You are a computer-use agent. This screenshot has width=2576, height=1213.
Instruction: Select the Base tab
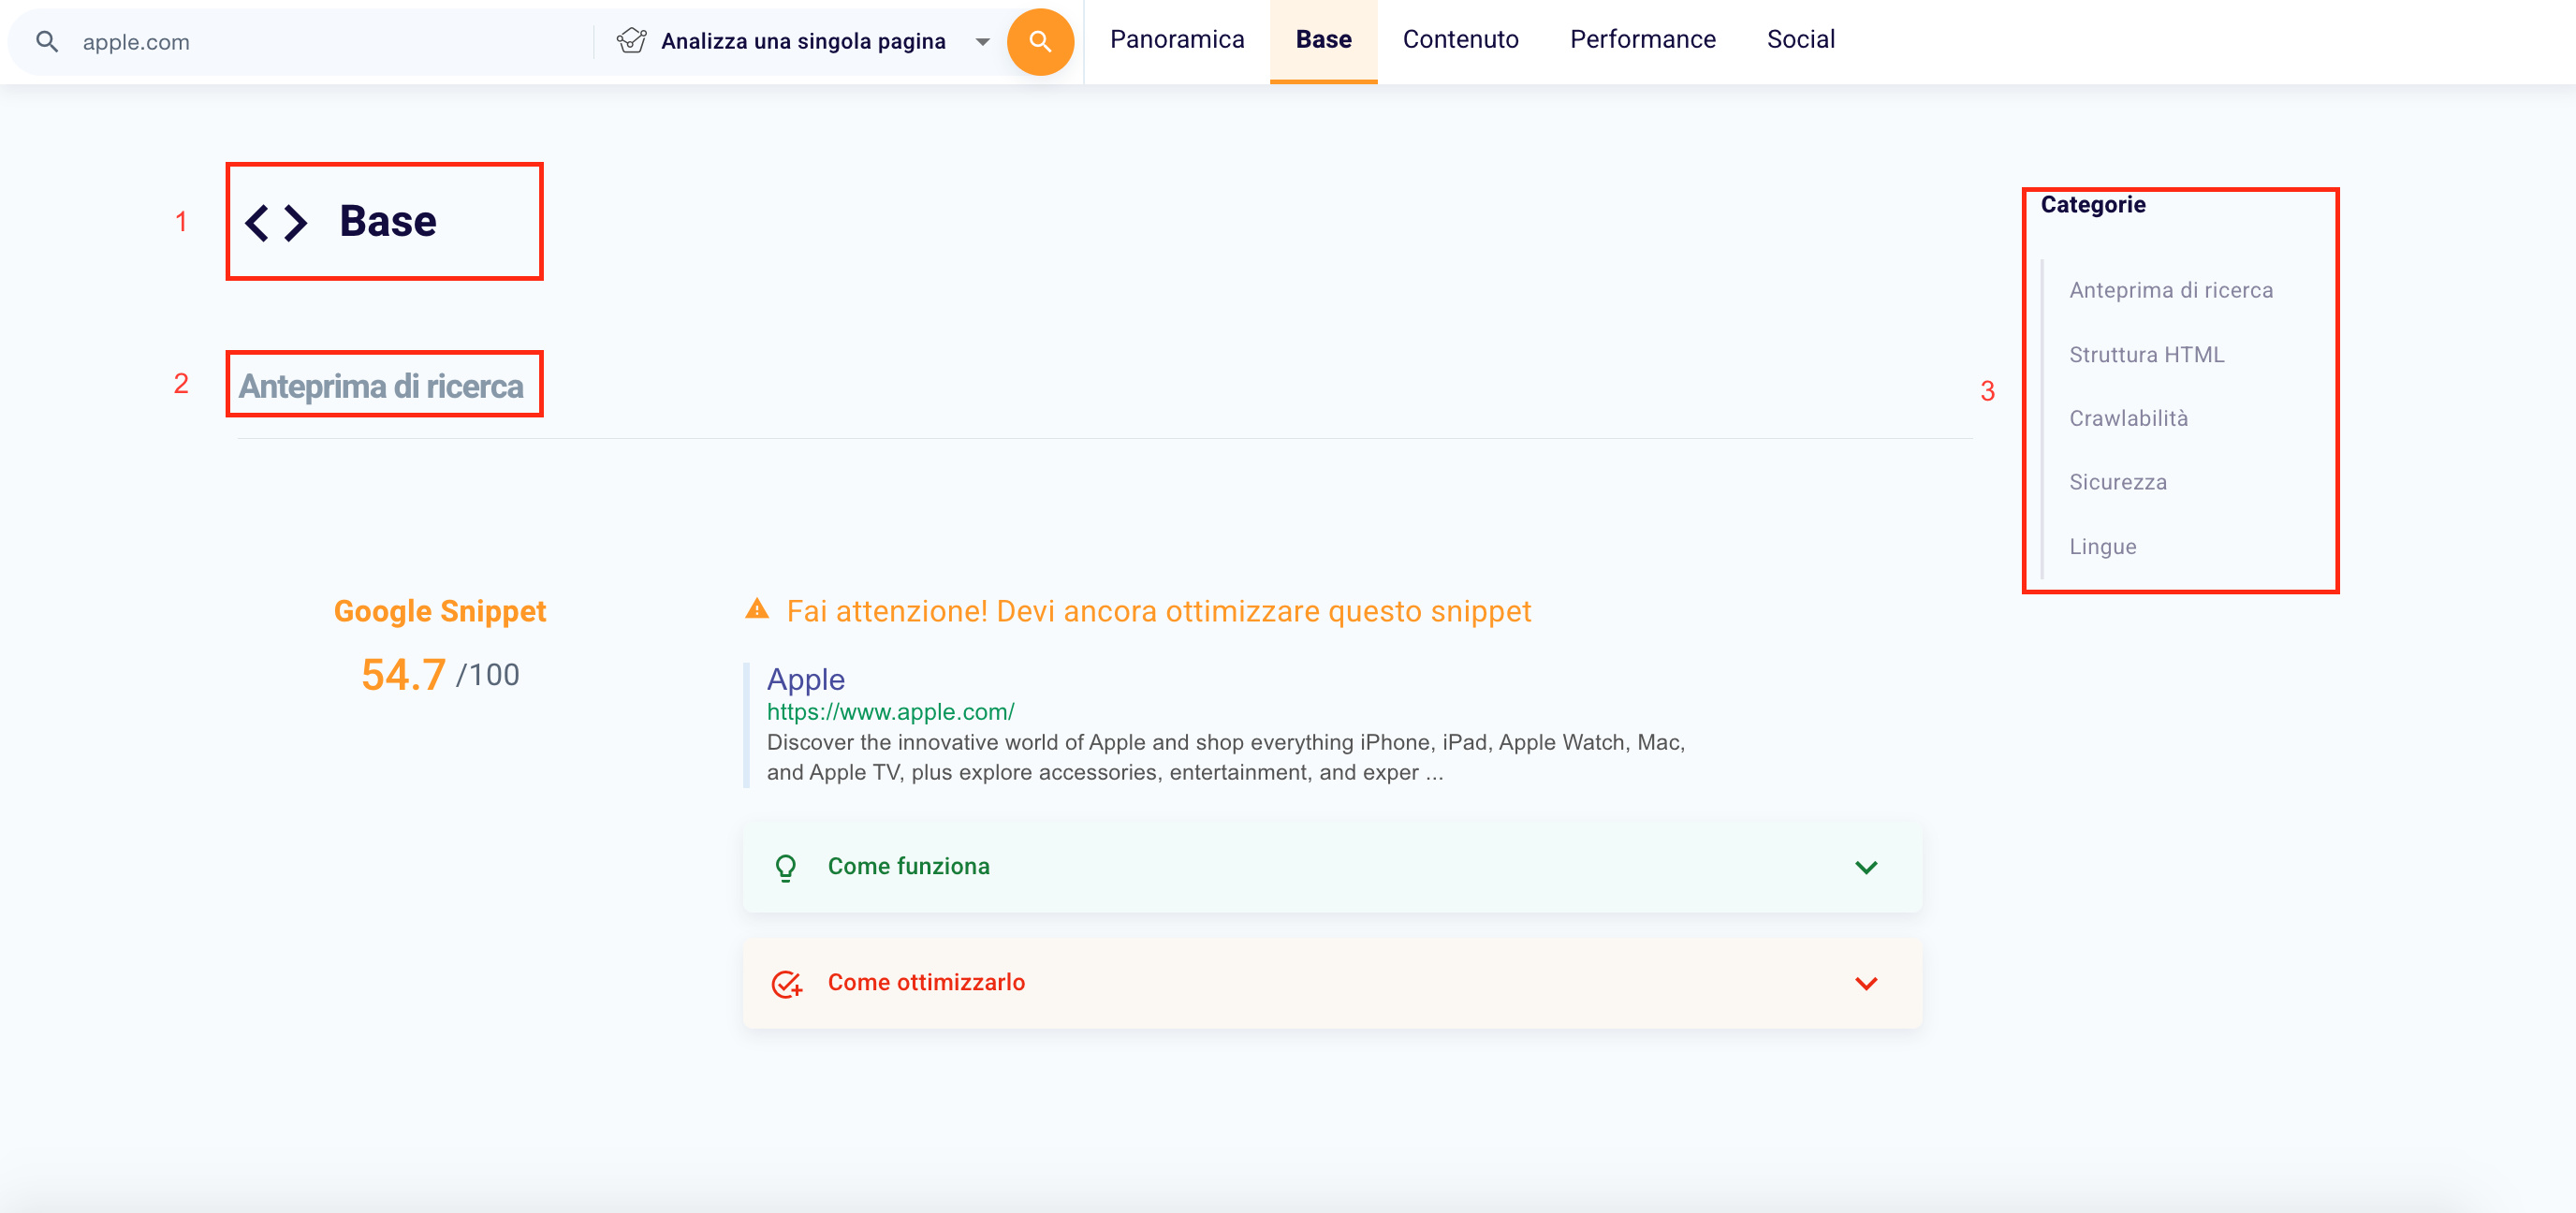(1323, 40)
